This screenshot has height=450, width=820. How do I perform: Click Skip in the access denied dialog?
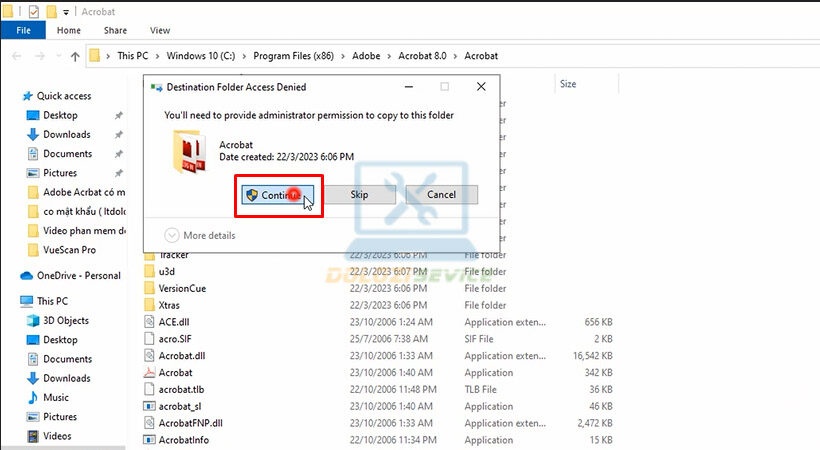pos(359,195)
